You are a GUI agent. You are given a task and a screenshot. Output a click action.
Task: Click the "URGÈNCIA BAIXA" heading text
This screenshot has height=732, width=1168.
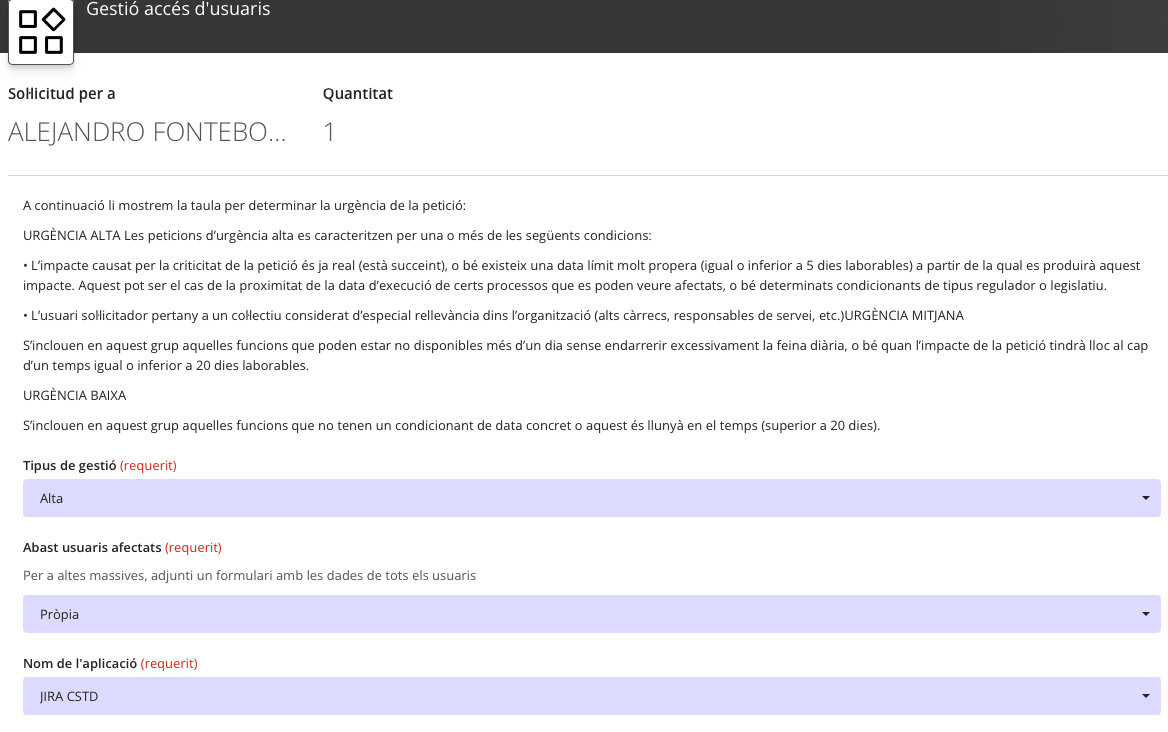pyautogui.click(x=74, y=395)
